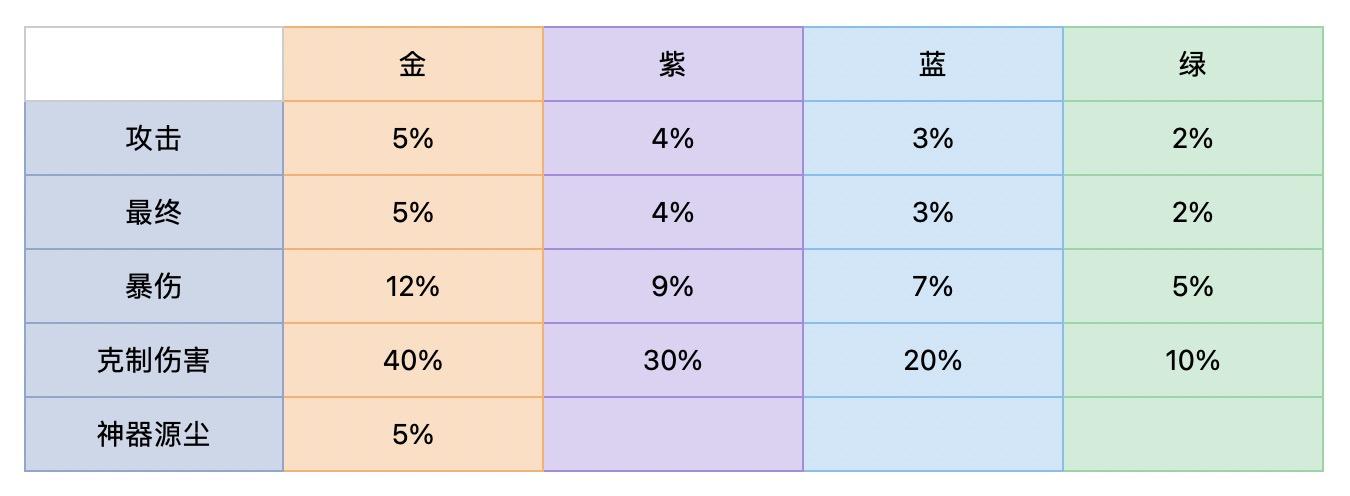Select the 12% cell in 暴伤 row
Image resolution: width=1350 pixels, height=496 pixels.
coord(413,286)
